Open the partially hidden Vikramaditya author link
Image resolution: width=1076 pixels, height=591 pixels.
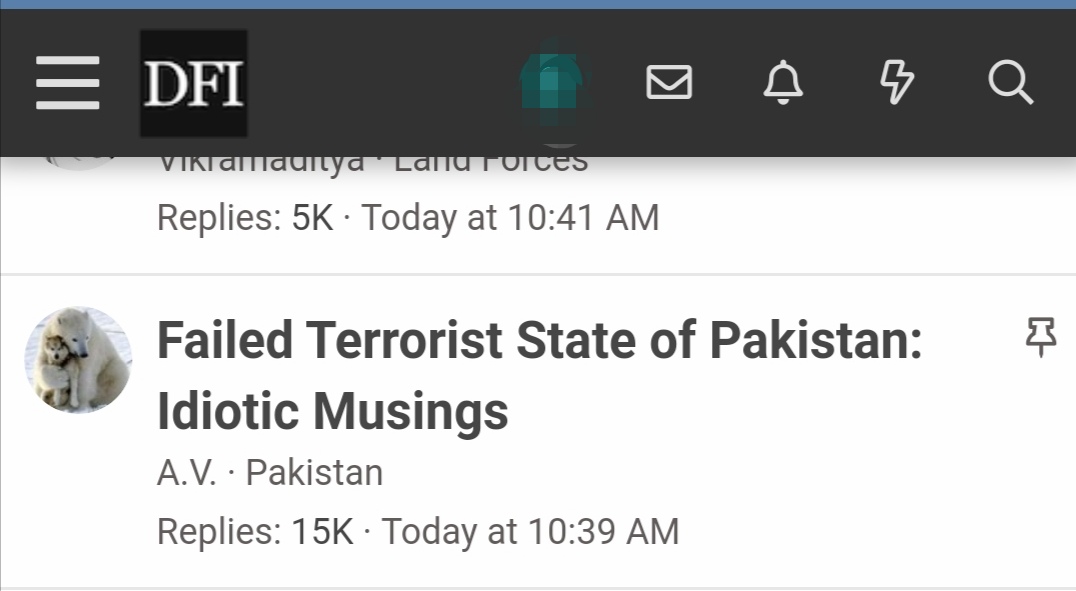coord(261,165)
